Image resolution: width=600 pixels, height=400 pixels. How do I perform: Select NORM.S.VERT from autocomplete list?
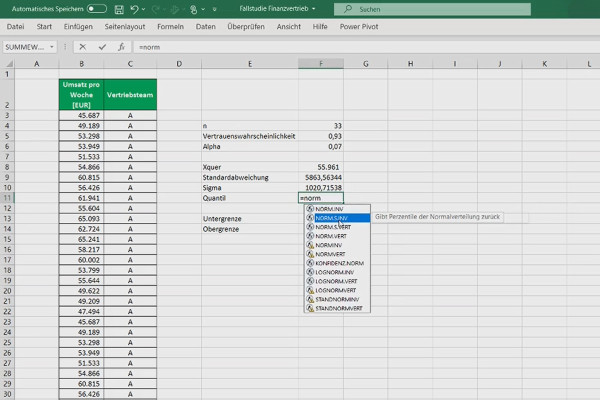[337, 227]
